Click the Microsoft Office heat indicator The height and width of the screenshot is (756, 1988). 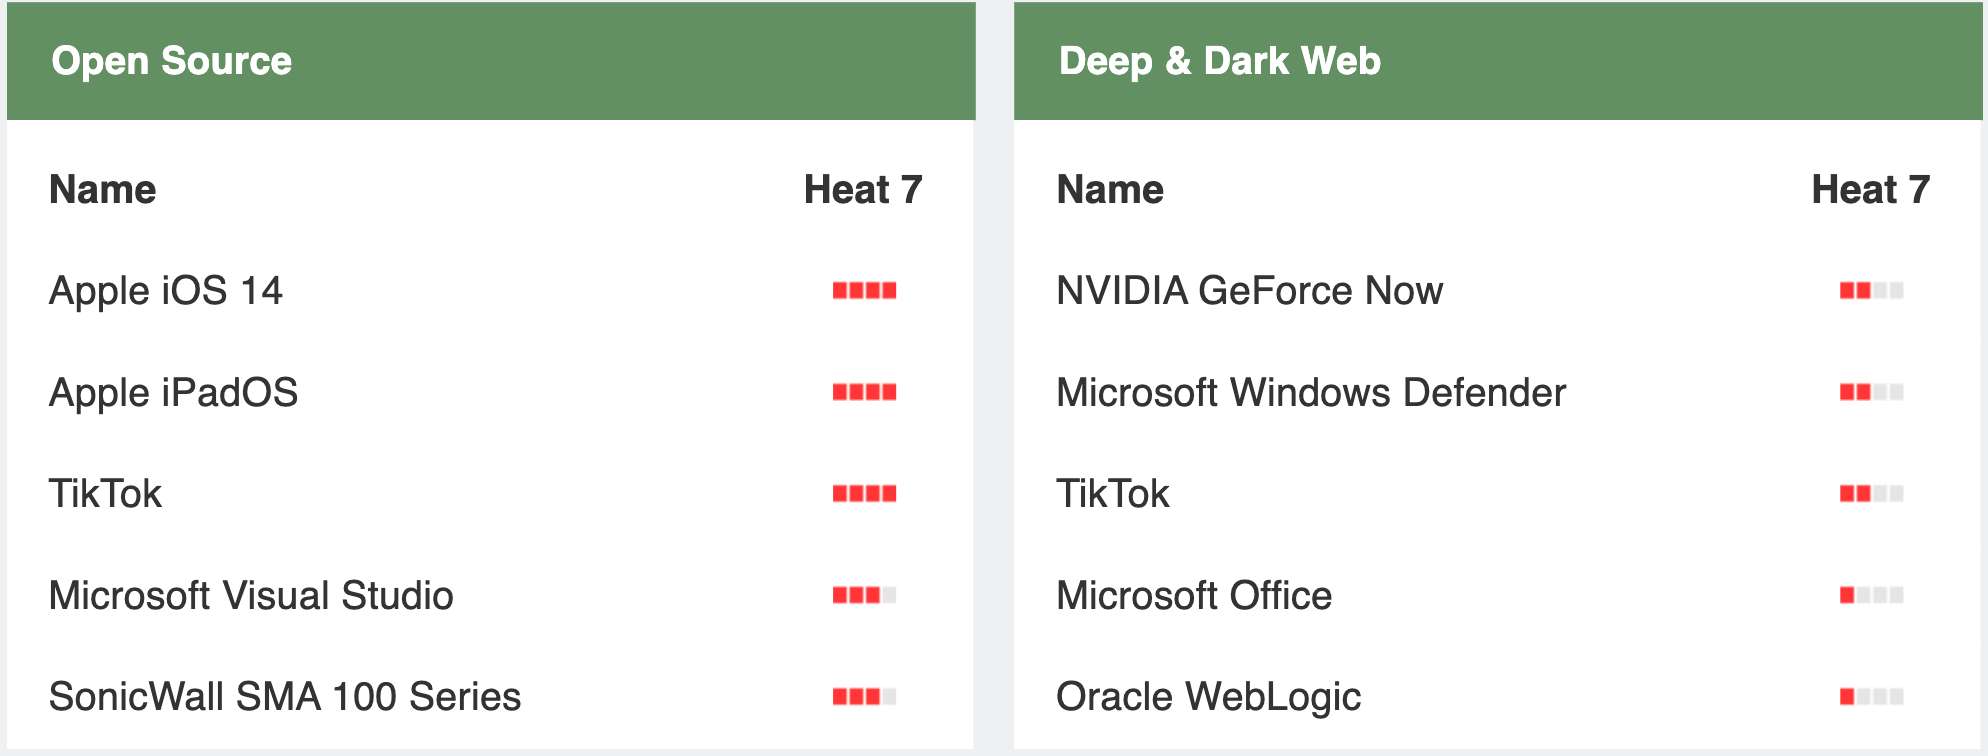1871,596
